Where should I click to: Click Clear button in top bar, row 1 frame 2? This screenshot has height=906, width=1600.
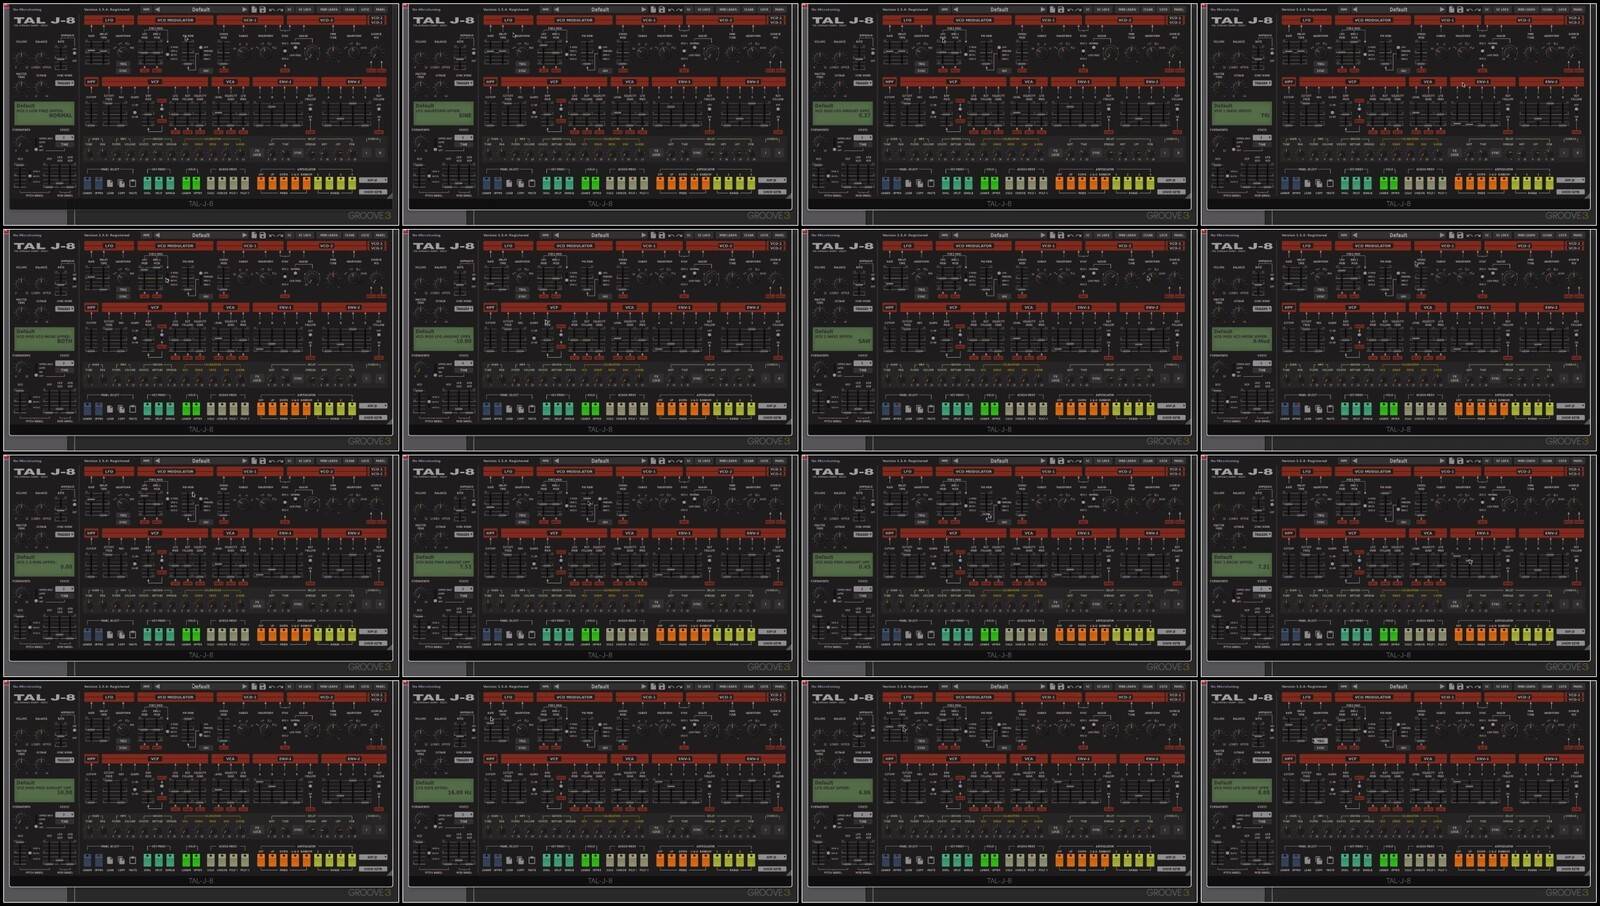[x=749, y=10]
